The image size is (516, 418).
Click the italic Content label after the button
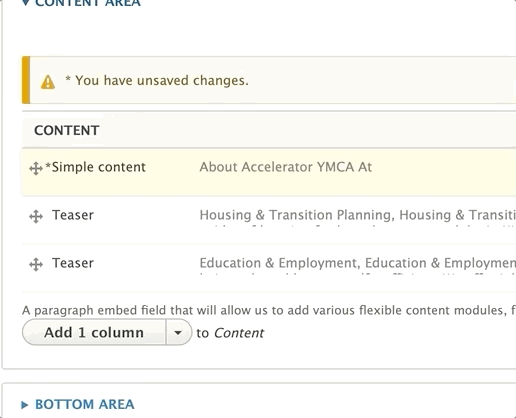pos(239,333)
